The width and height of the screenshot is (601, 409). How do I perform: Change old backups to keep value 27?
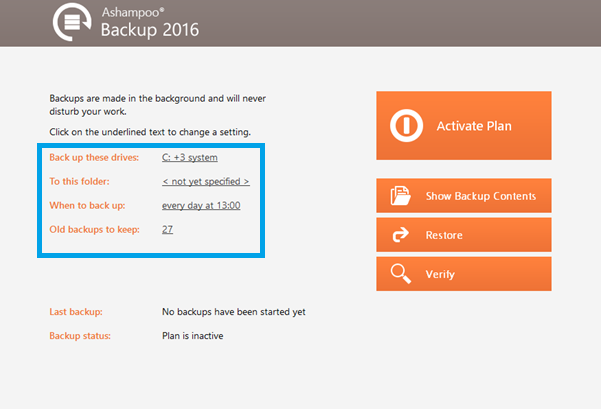(167, 229)
